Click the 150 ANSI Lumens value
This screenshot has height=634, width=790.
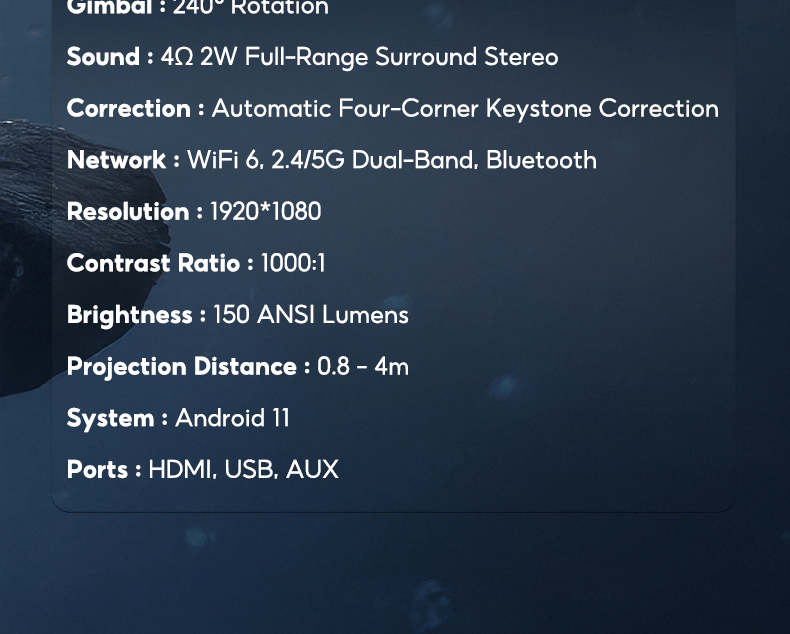(310, 315)
